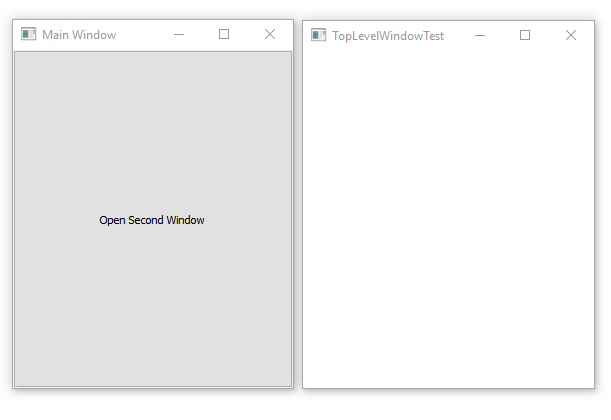The height and width of the screenshot is (420, 611).
Task: Select the Main Window title text
Action: coord(79,35)
